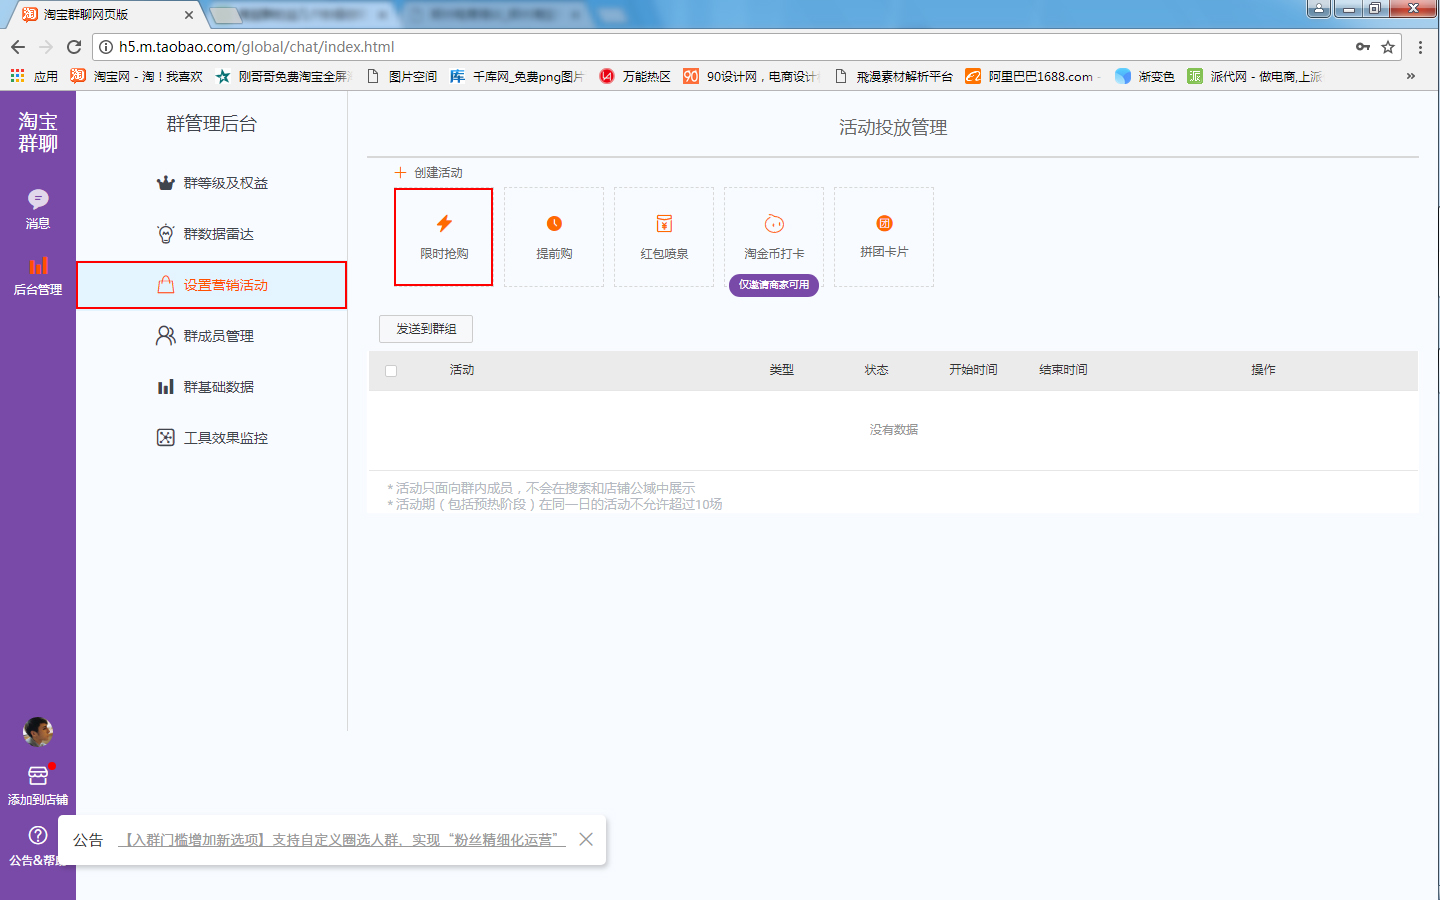The width and height of the screenshot is (1440, 900).
Task: Click the 结束时间 column header
Action: [1063, 370]
